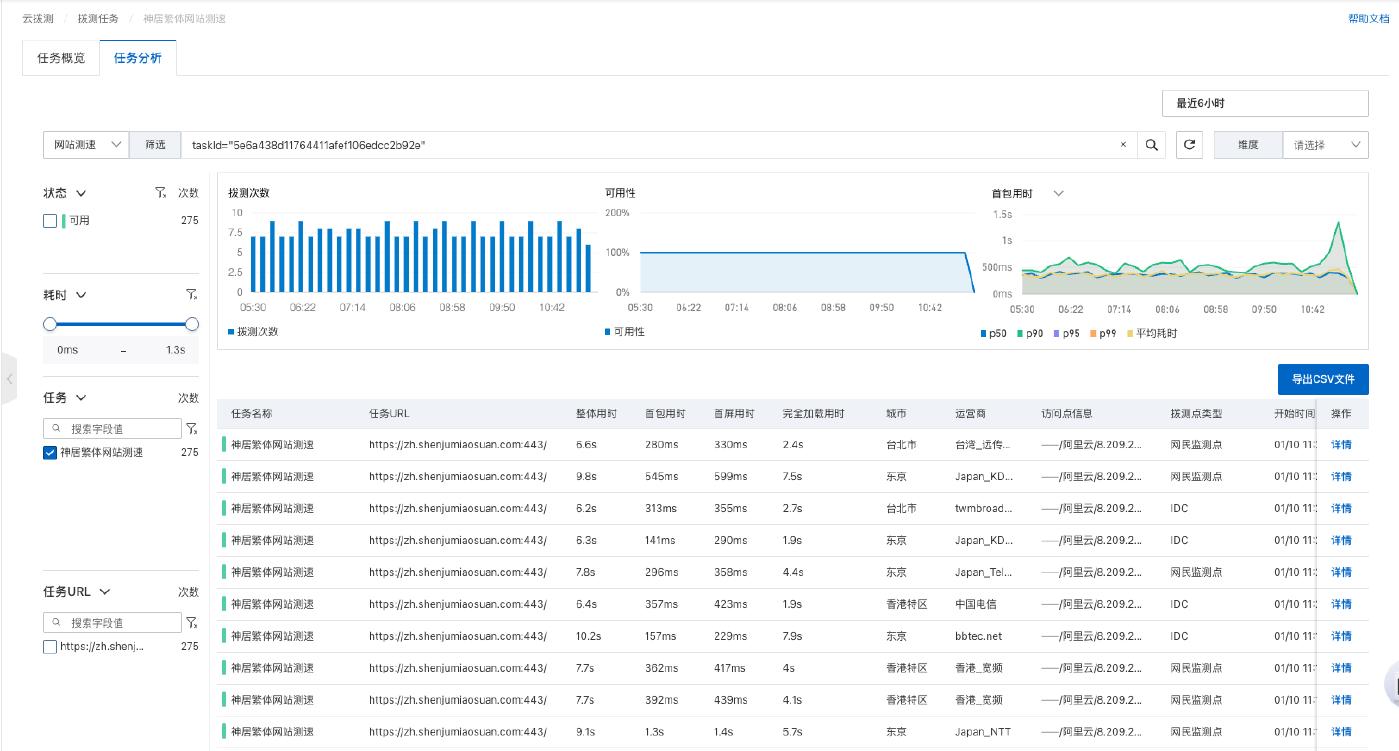Click the filter icon beside 状态 section

pyautogui.click(x=161, y=193)
